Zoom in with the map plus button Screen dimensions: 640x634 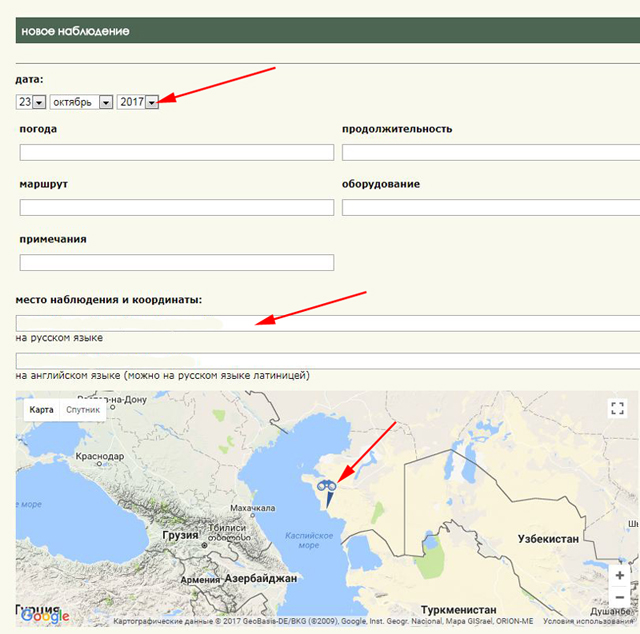tap(620, 575)
